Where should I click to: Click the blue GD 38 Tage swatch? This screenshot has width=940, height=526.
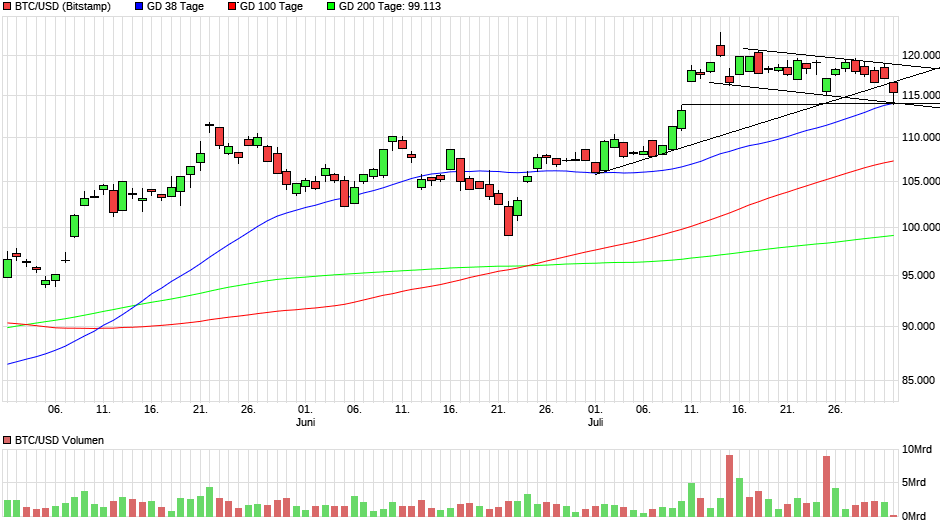(139, 7)
